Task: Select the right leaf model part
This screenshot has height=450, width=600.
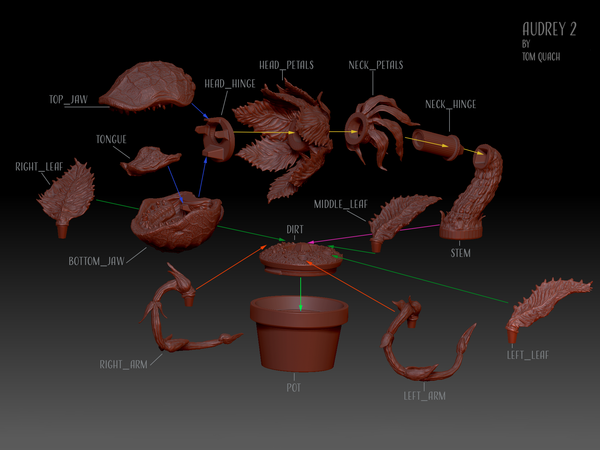Action: click(x=67, y=197)
